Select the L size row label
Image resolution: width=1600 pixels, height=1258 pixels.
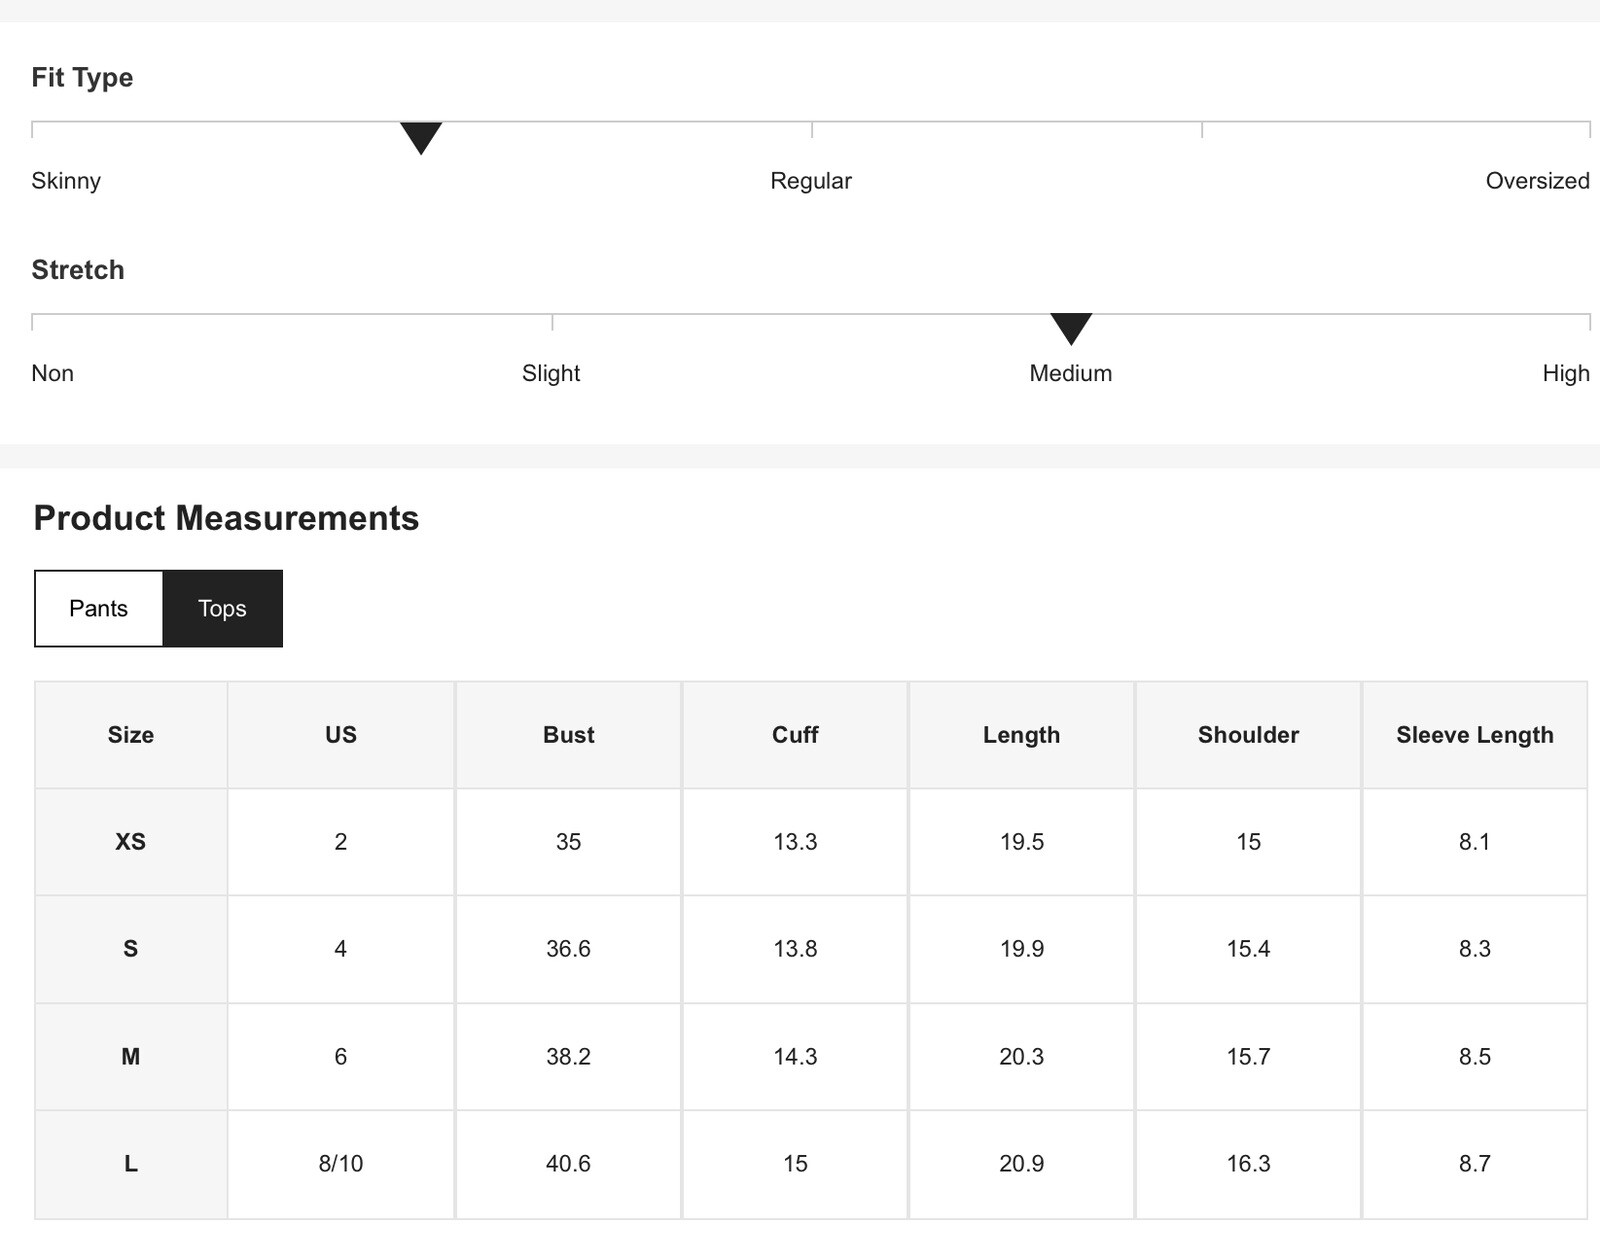(131, 1164)
